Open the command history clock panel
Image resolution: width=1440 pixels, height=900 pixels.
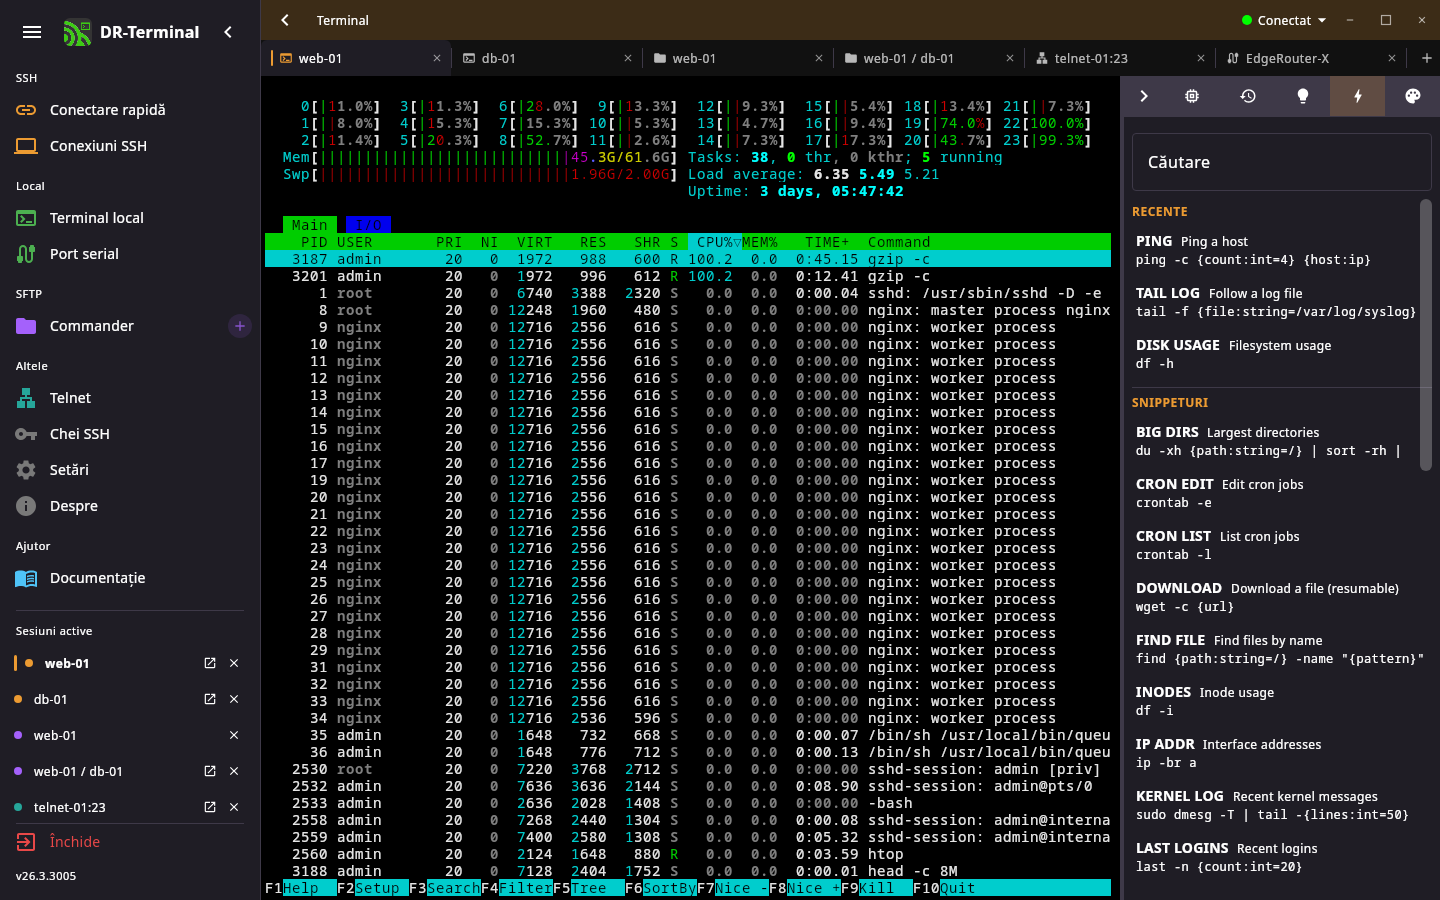[1248, 96]
